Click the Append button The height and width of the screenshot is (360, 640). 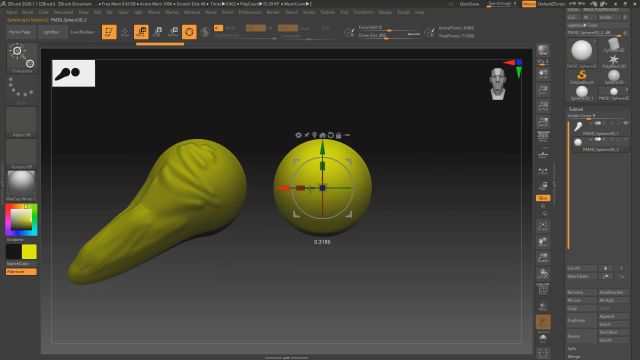pyautogui.click(x=613, y=317)
